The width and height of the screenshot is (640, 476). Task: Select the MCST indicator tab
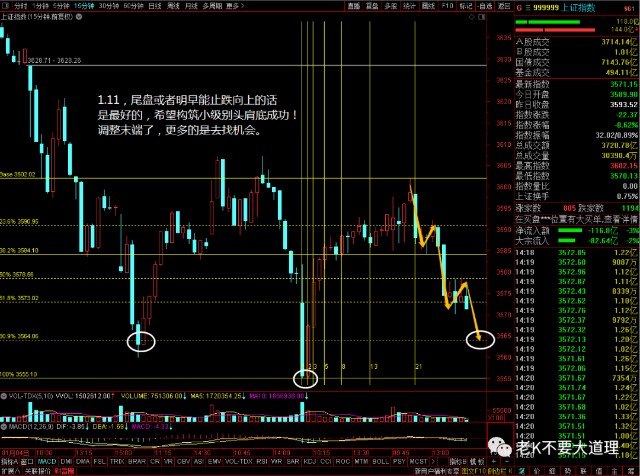click(418, 461)
